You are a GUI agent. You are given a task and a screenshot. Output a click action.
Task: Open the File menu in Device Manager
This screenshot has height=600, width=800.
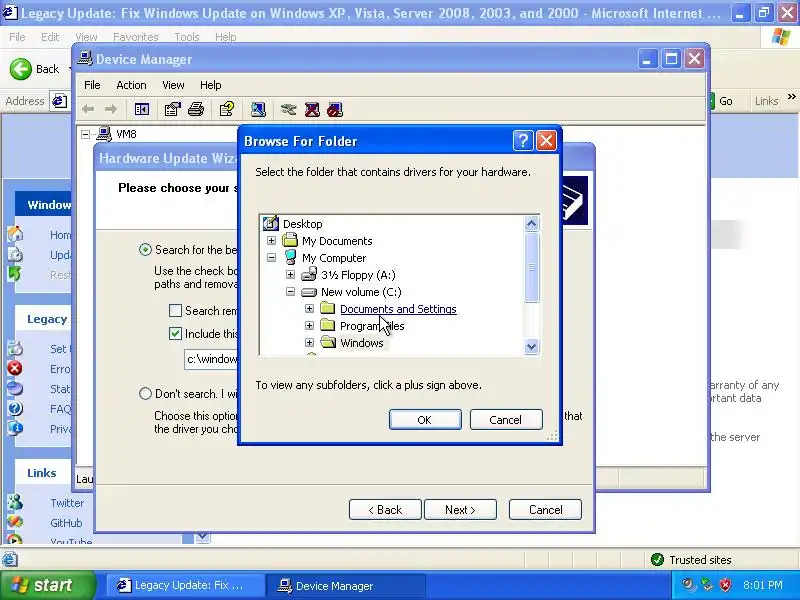point(92,85)
